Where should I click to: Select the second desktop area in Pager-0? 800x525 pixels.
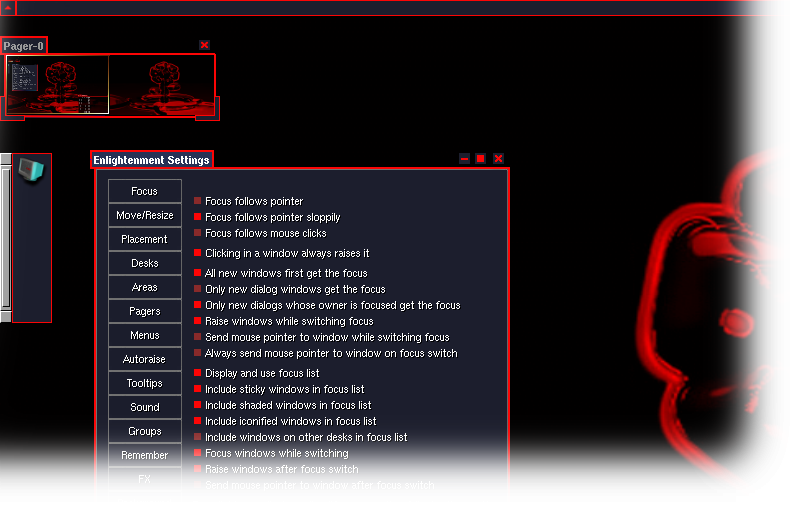[161, 85]
